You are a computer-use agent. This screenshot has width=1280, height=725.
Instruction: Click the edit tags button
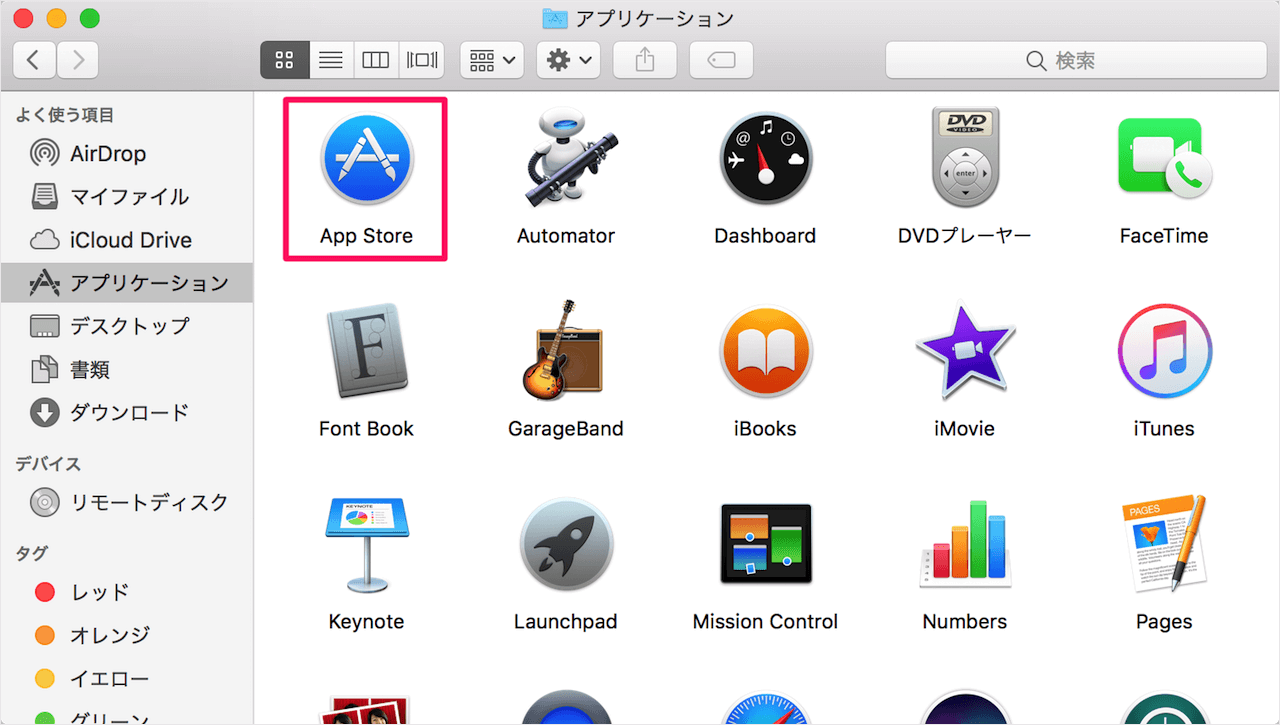tap(721, 60)
